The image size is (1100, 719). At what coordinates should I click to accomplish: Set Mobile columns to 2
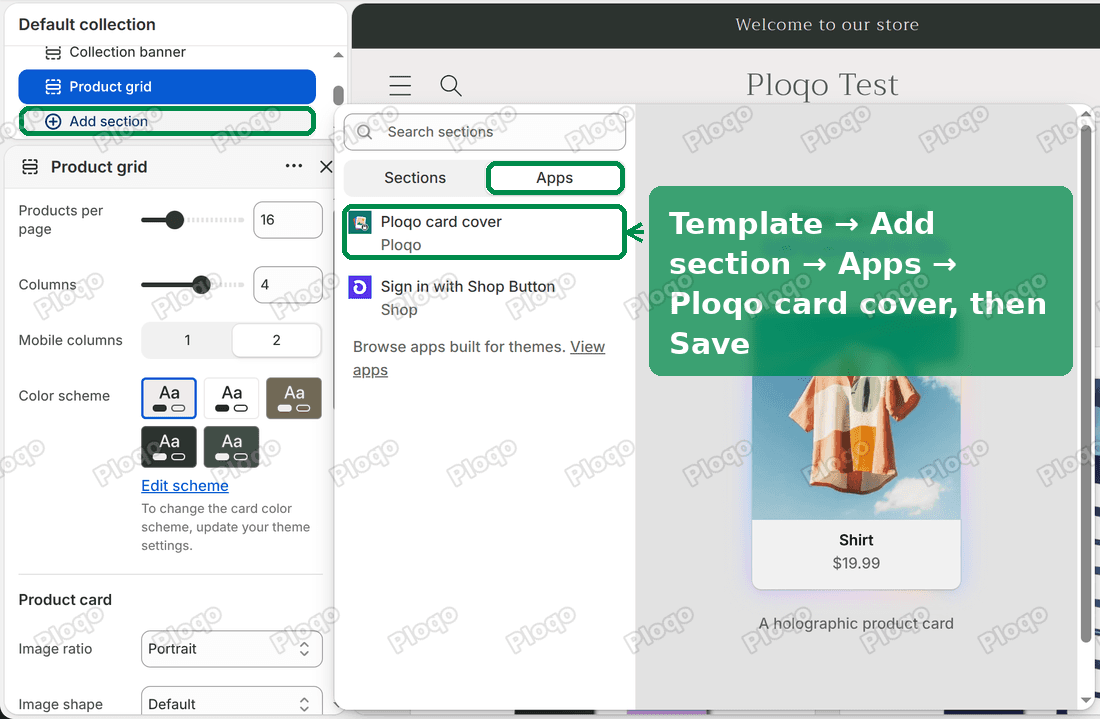click(276, 340)
